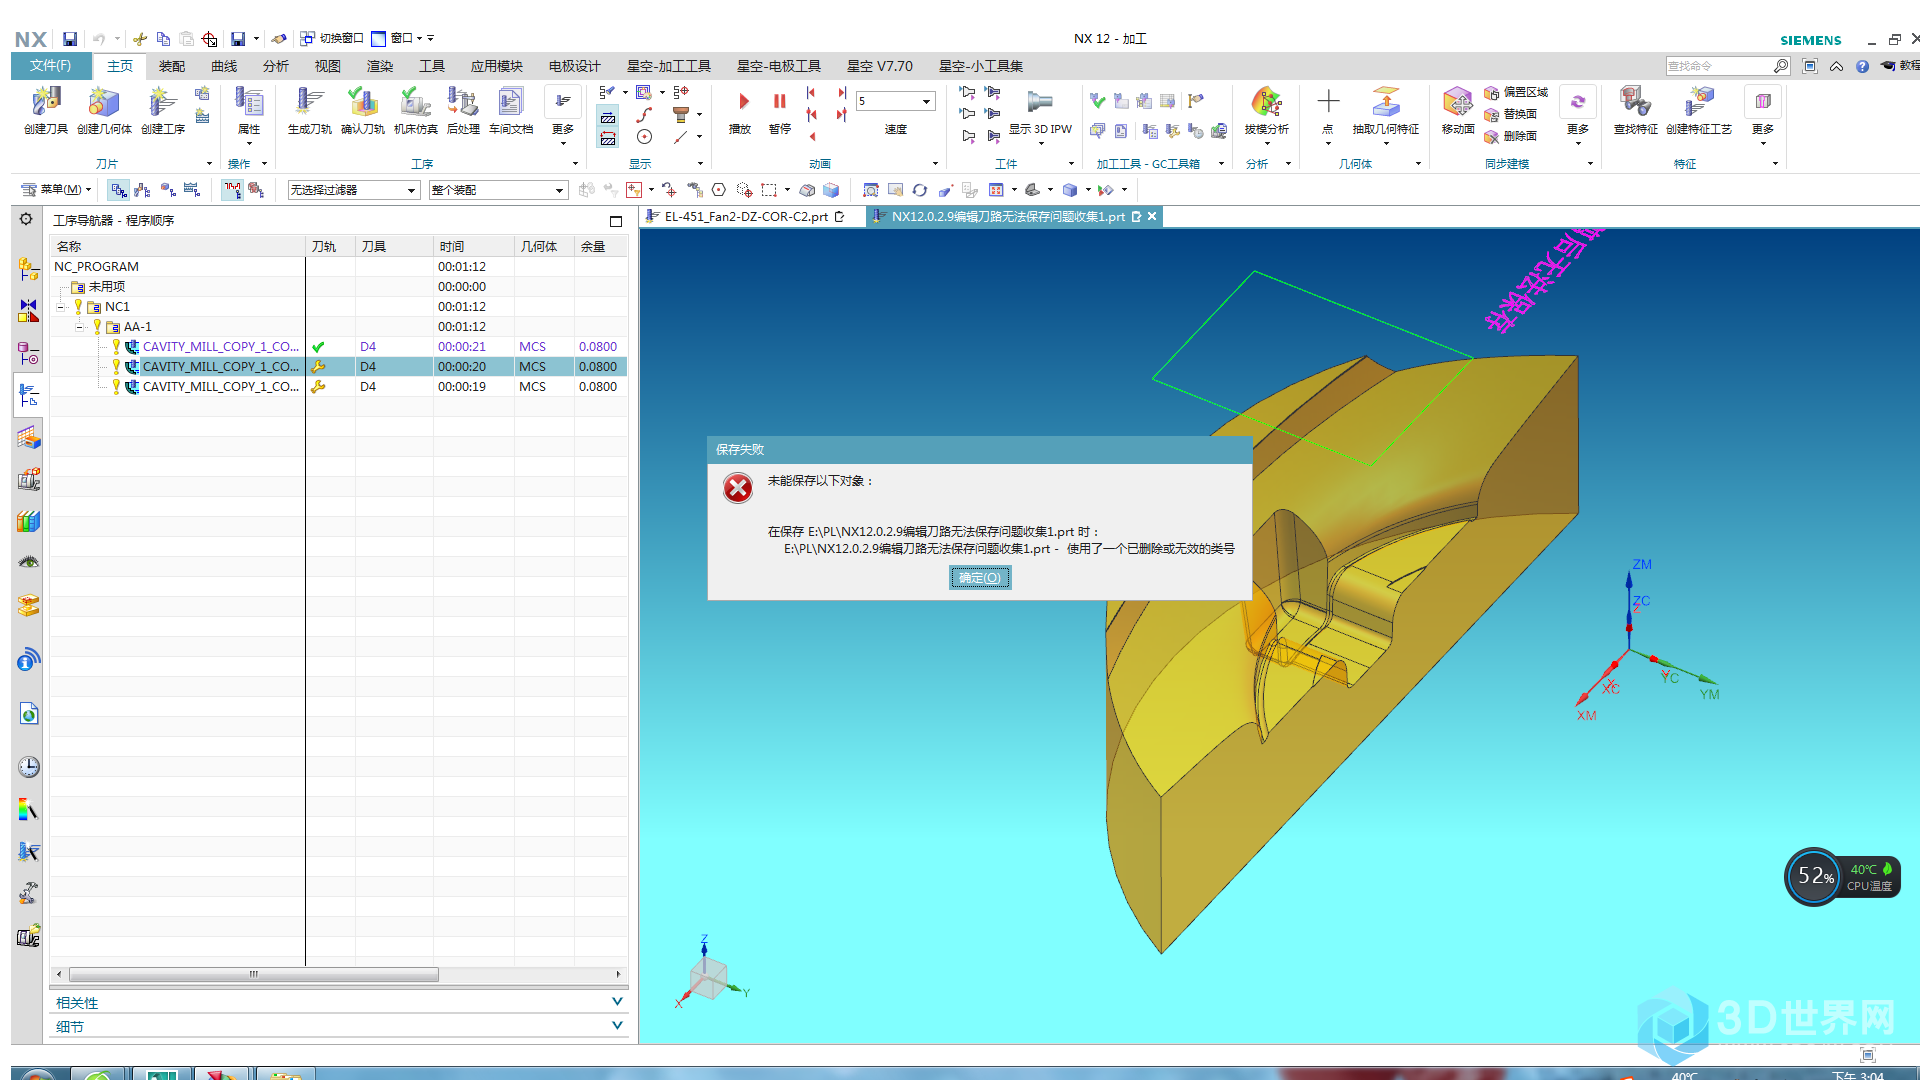Image resolution: width=1920 pixels, height=1080 pixels.
Task: Open the 菜单(M) menu dropdown
Action: (x=57, y=190)
